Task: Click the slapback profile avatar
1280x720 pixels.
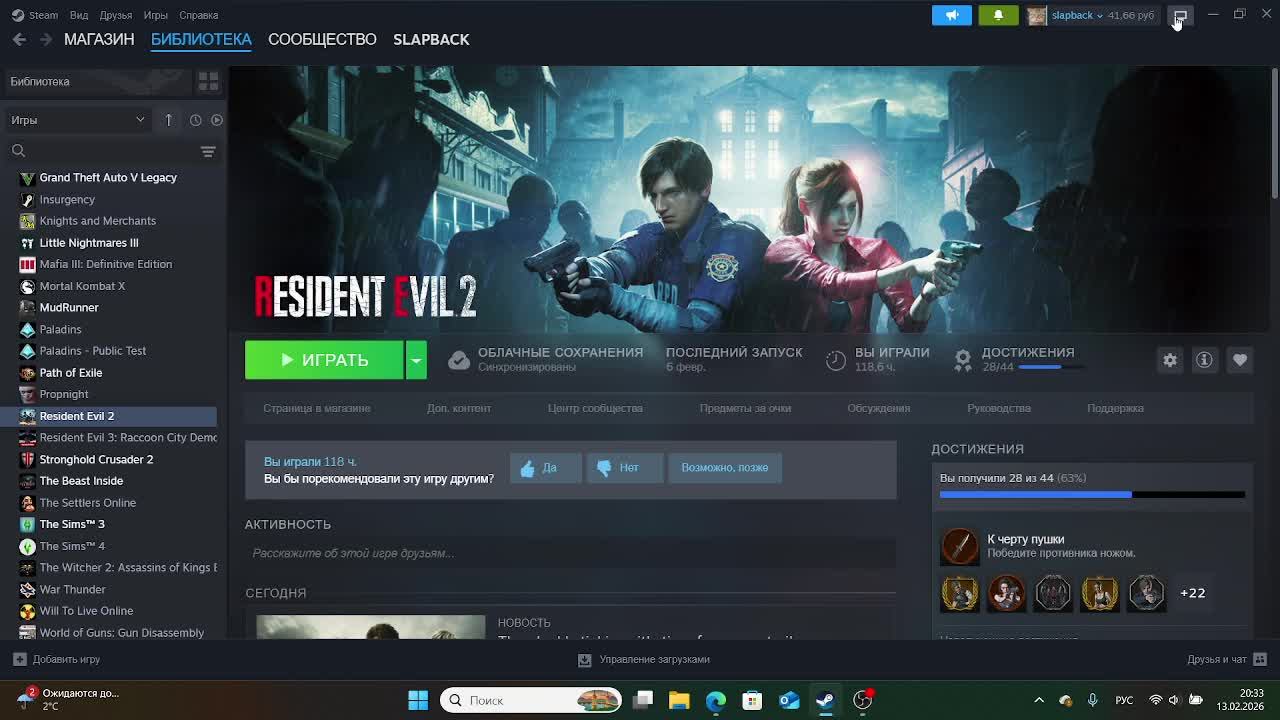Action: pos(1036,15)
